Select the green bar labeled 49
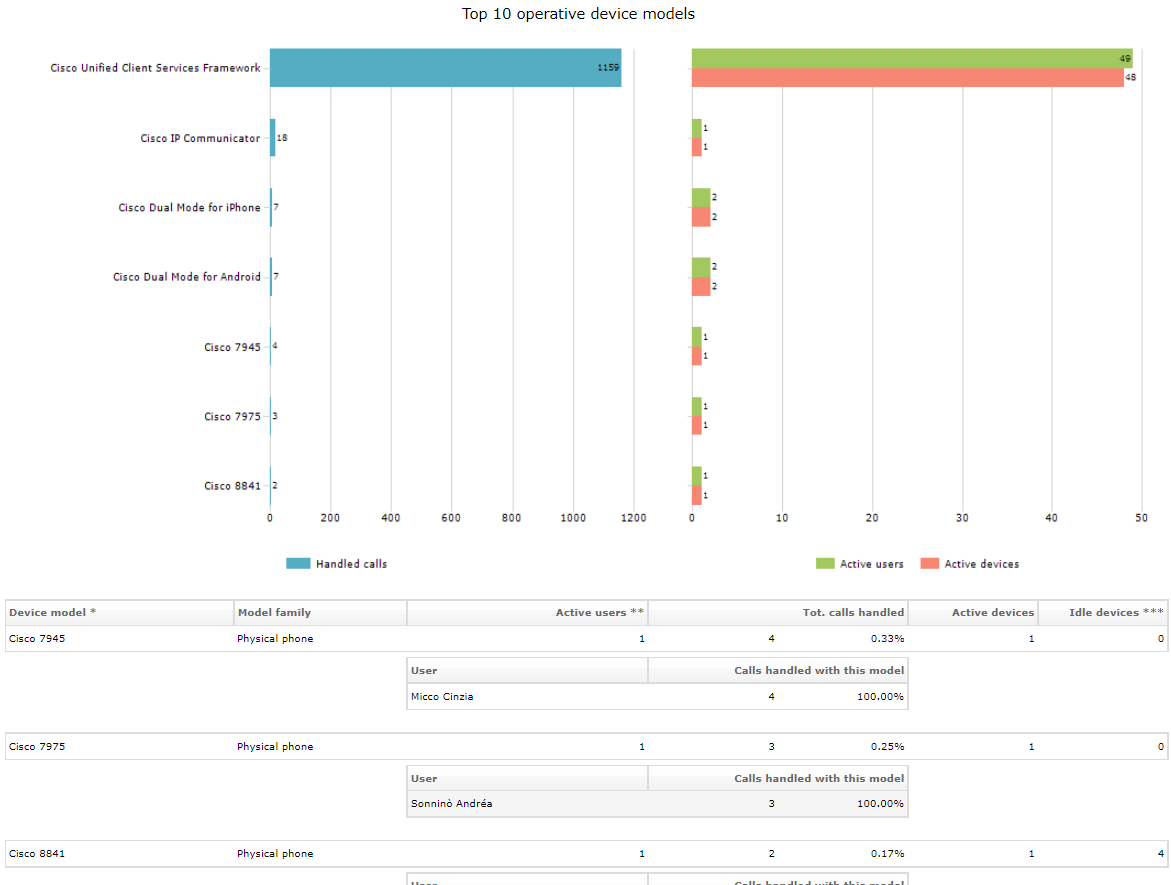Viewport: 1171px width, 885px height. click(911, 58)
